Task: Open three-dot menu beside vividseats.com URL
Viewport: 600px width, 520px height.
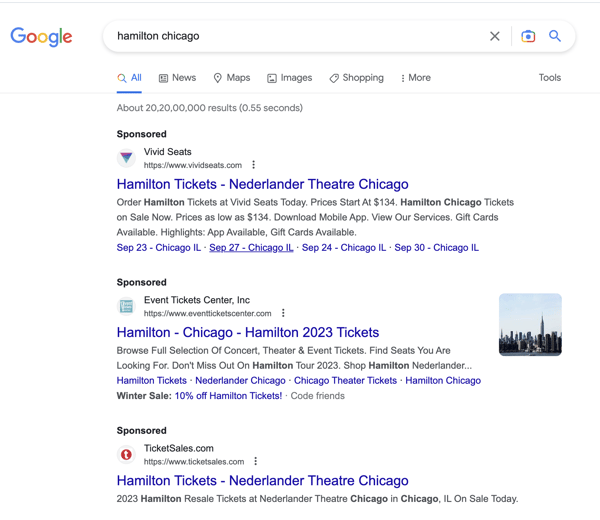Action: point(253,165)
